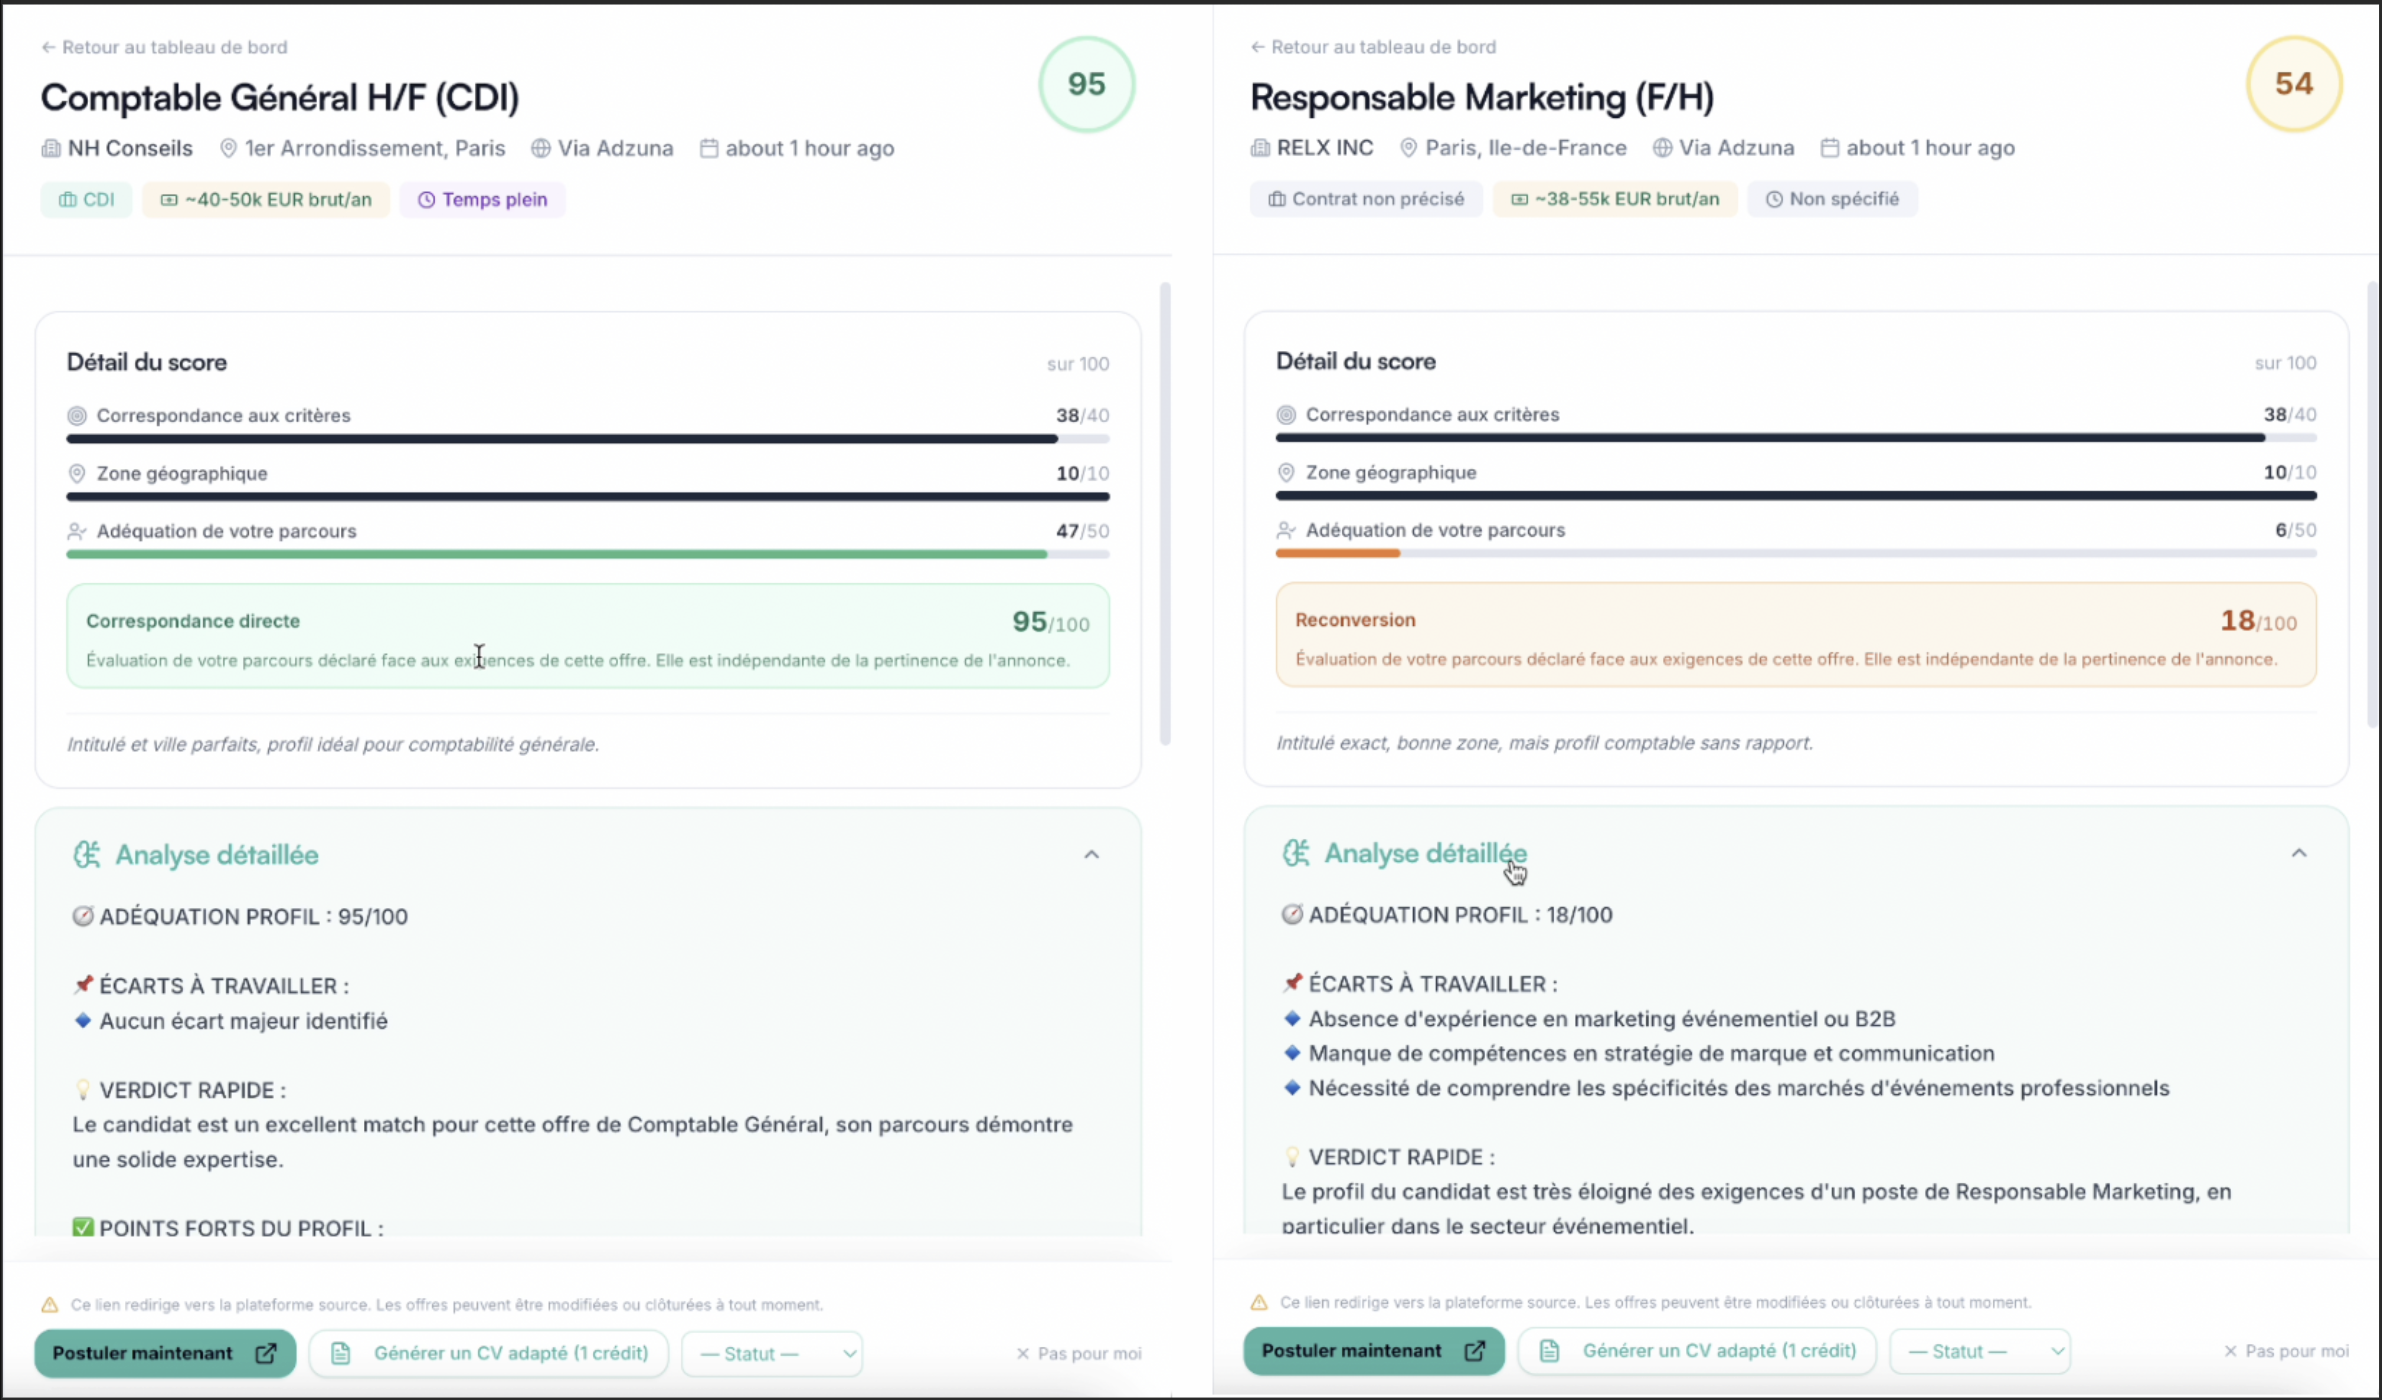This screenshot has width=2382, height=1400.
Task: Click the location pin next to Paris, Ile-de-France
Action: coord(1408,147)
